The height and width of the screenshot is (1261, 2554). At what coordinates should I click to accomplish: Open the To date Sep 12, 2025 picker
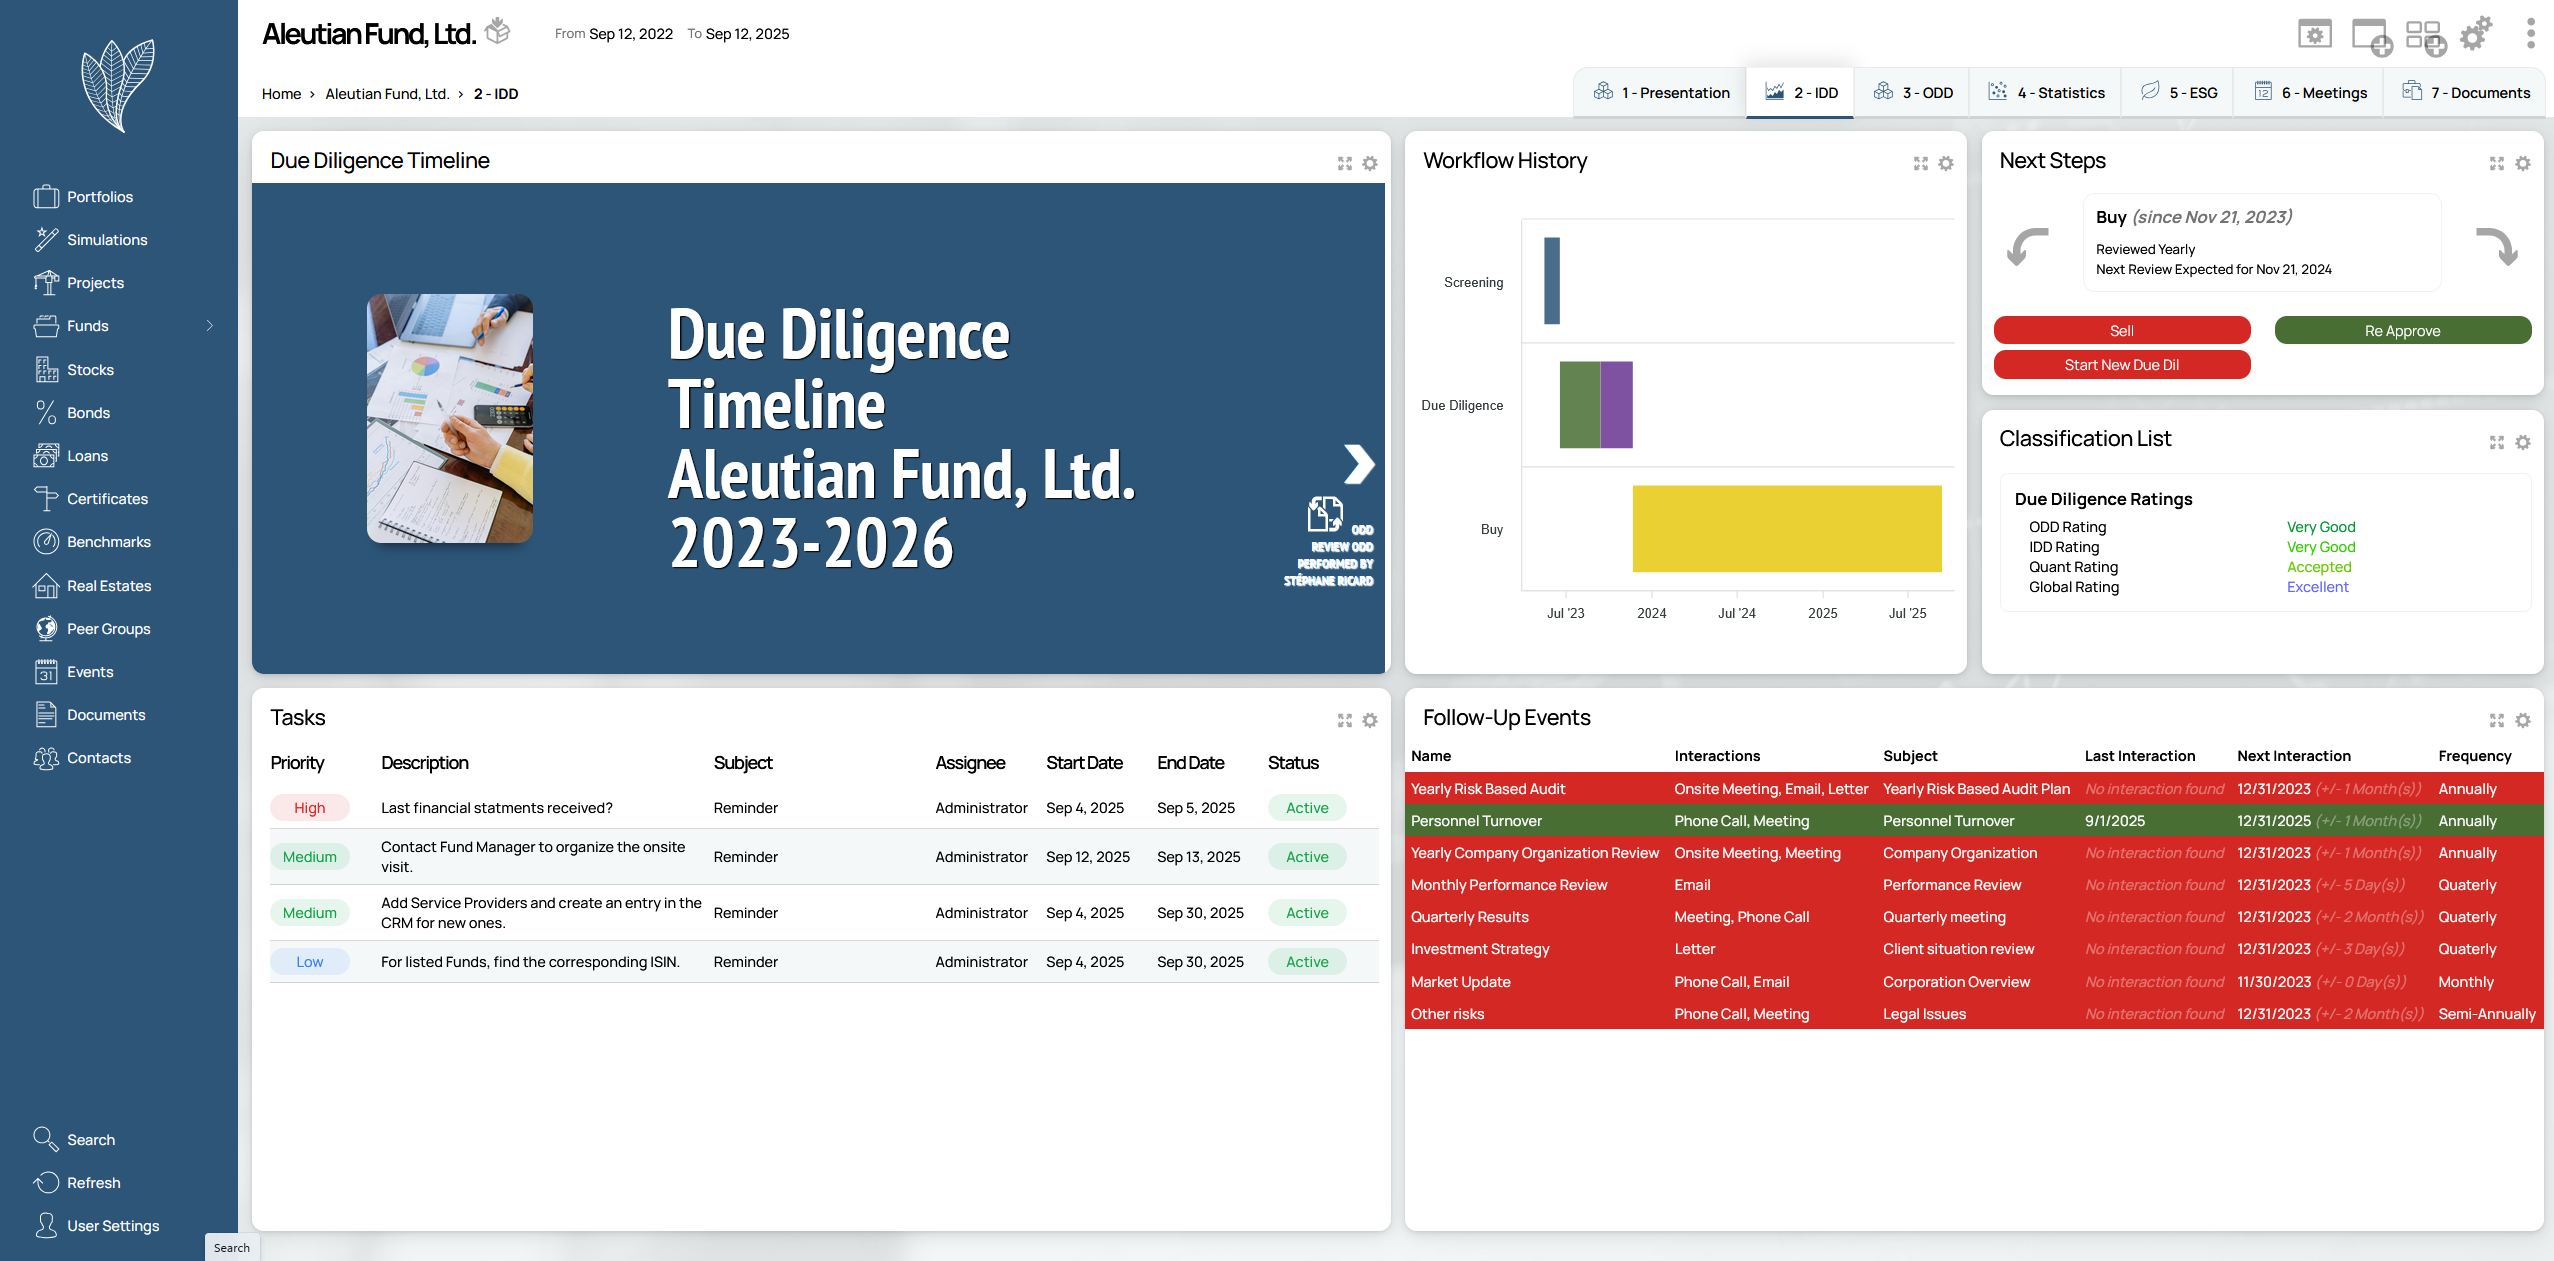point(747,34)
